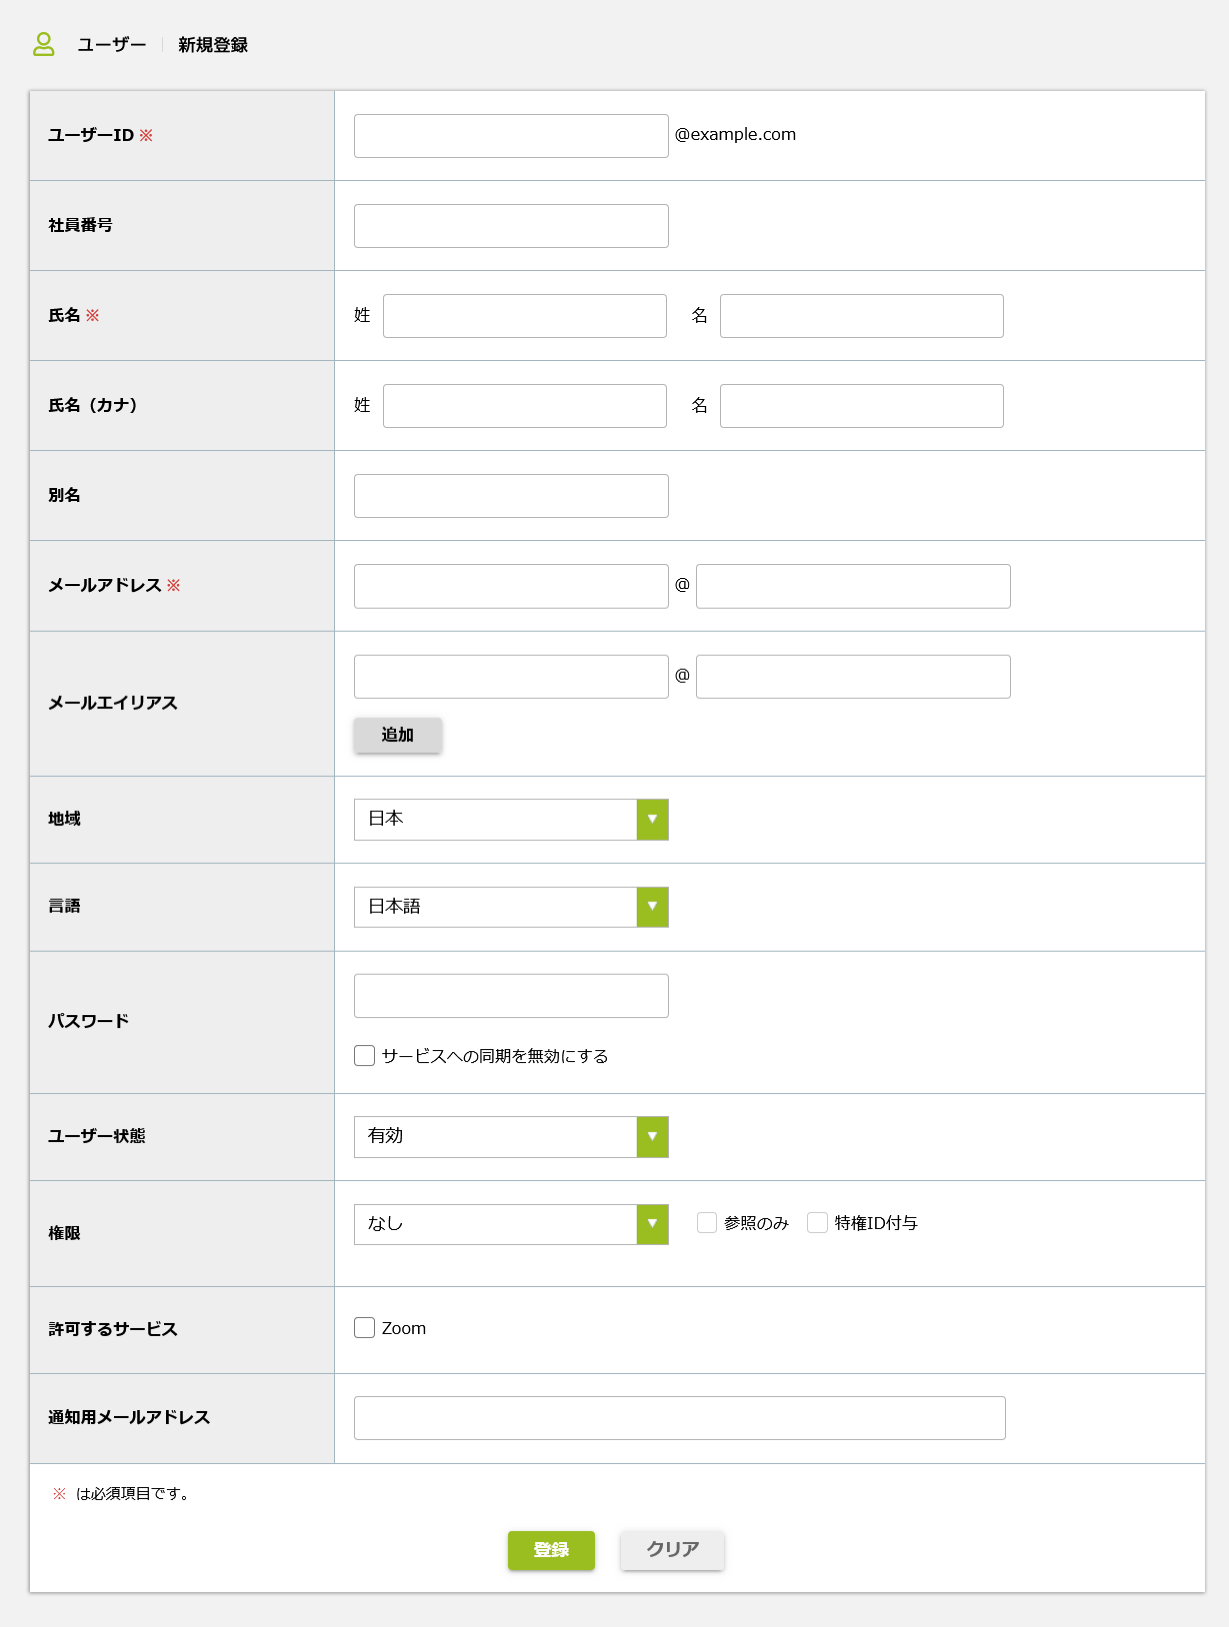Expand the 言語 dropdown showing 日本語
This screenshot has width=1229, height=1627.
click(511, 907)
